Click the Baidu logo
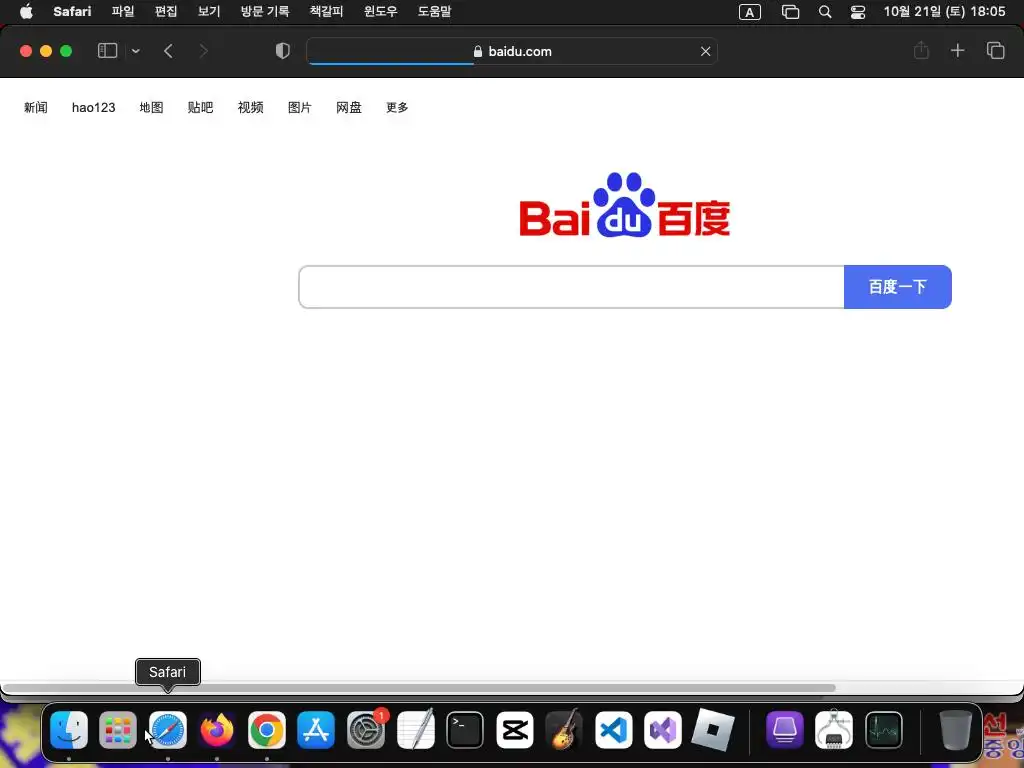1024x768 pixels. click(625, 204)
